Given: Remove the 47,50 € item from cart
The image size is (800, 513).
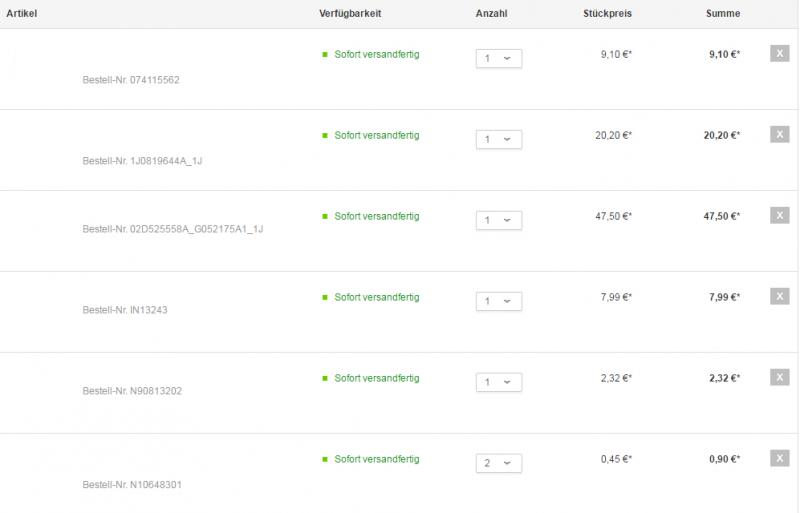Looking at the screenshot, I should (x=780, y=216).
